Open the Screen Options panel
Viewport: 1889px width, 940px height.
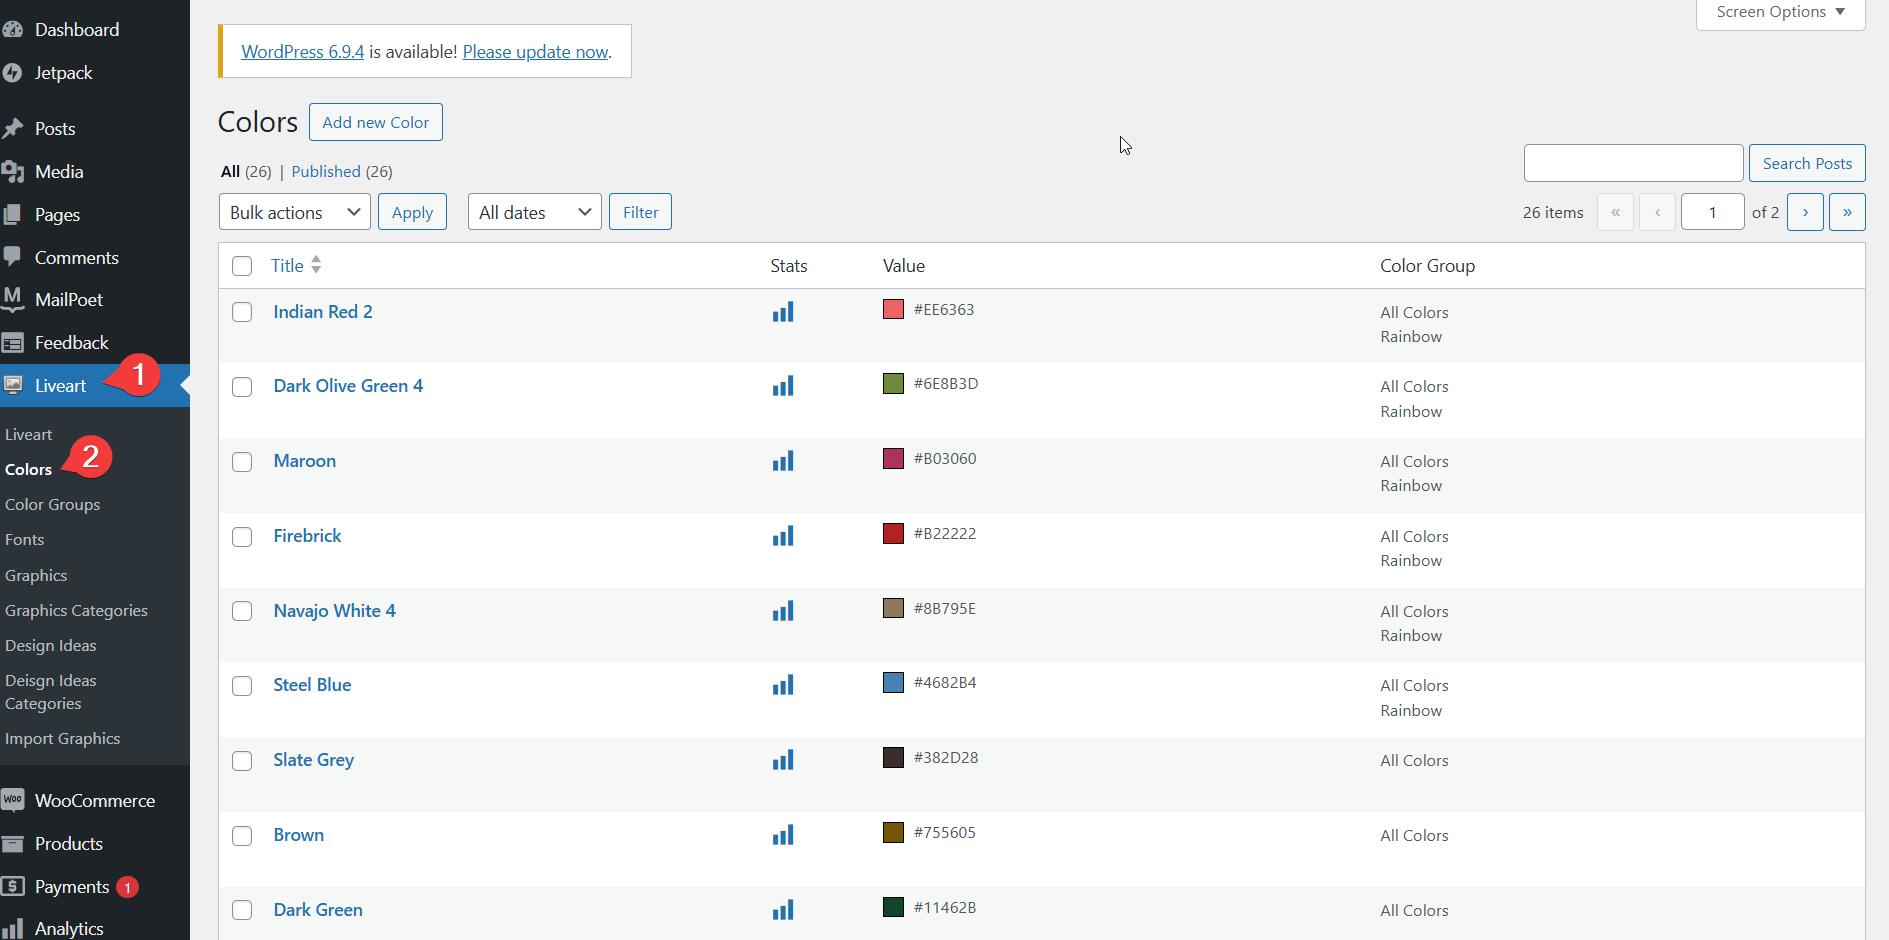pos(1779,11)
